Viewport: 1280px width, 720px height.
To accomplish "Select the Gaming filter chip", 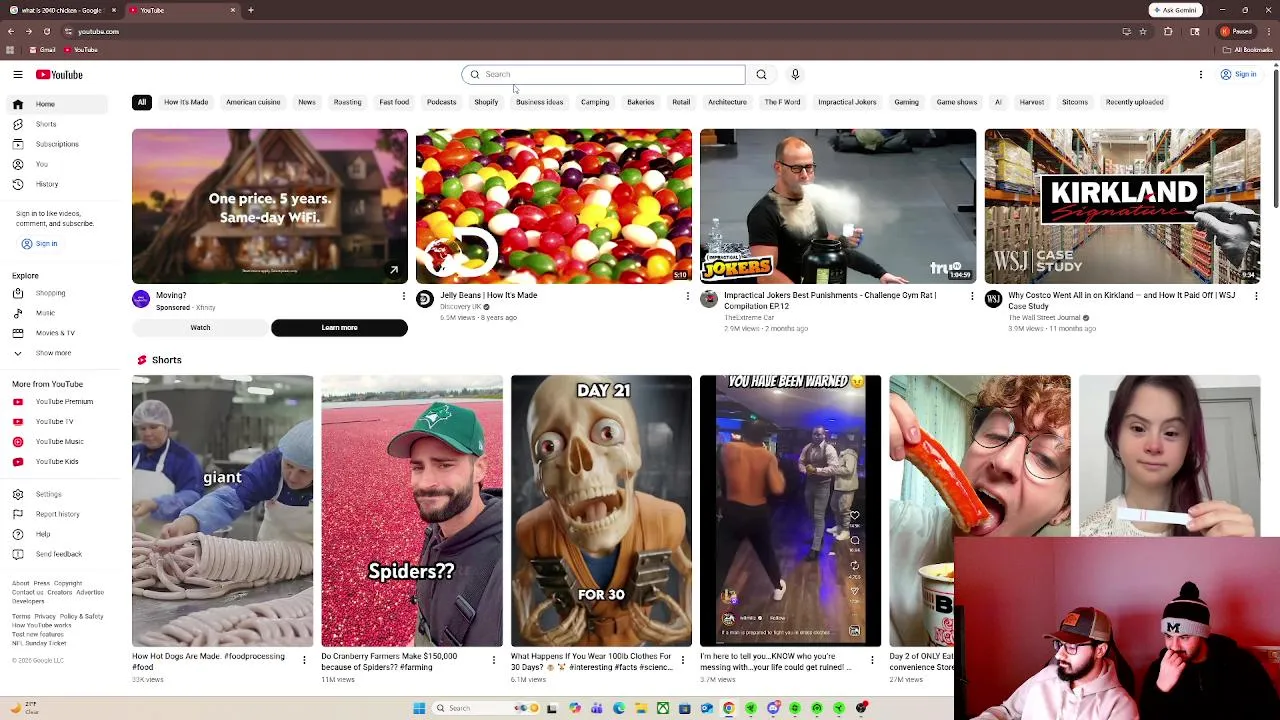I will (x=906, y=102).
